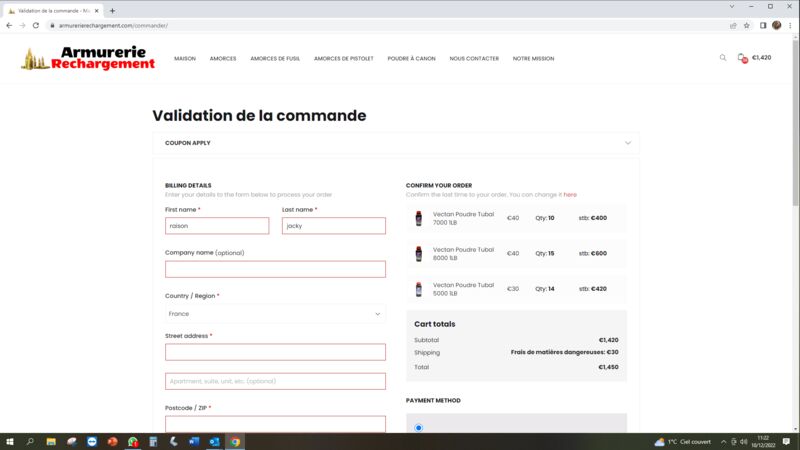This screenshot has width=800, height=450.
Task: Click Vectan Poudre Tubal 5000 1LB product name
Action: (x=463, y=289)
